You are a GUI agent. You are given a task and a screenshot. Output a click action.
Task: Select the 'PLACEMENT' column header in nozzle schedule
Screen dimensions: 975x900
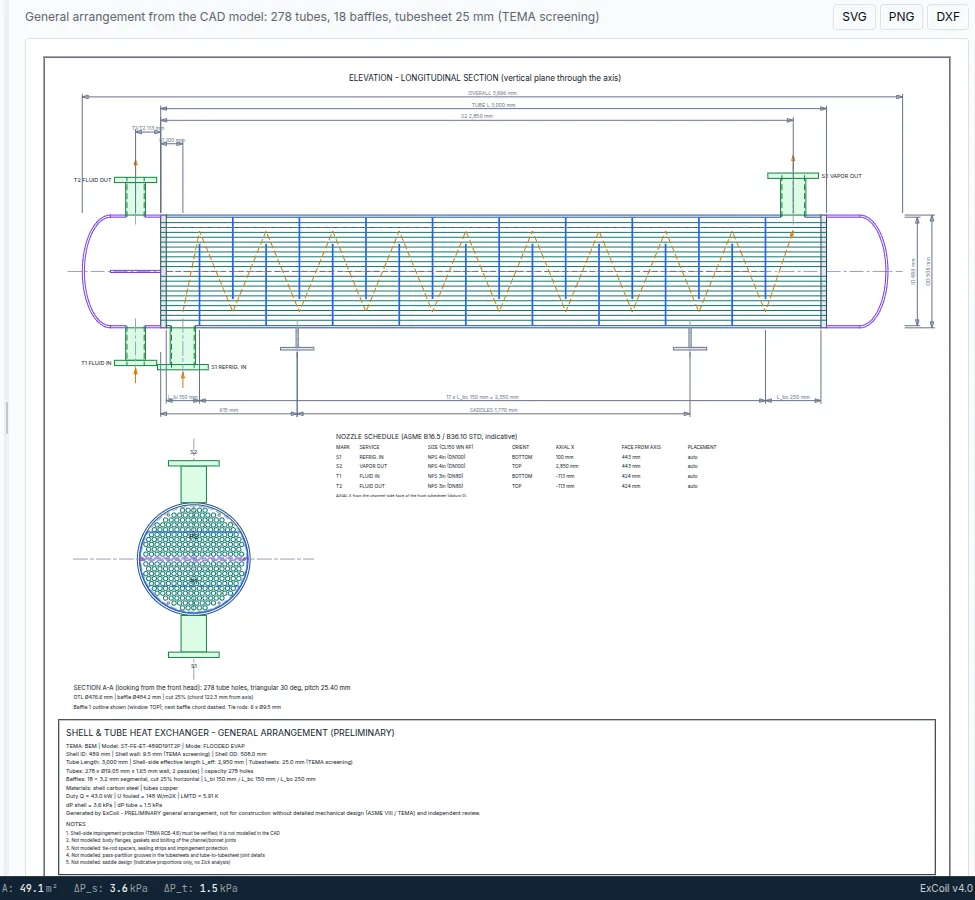coord(702,447)
